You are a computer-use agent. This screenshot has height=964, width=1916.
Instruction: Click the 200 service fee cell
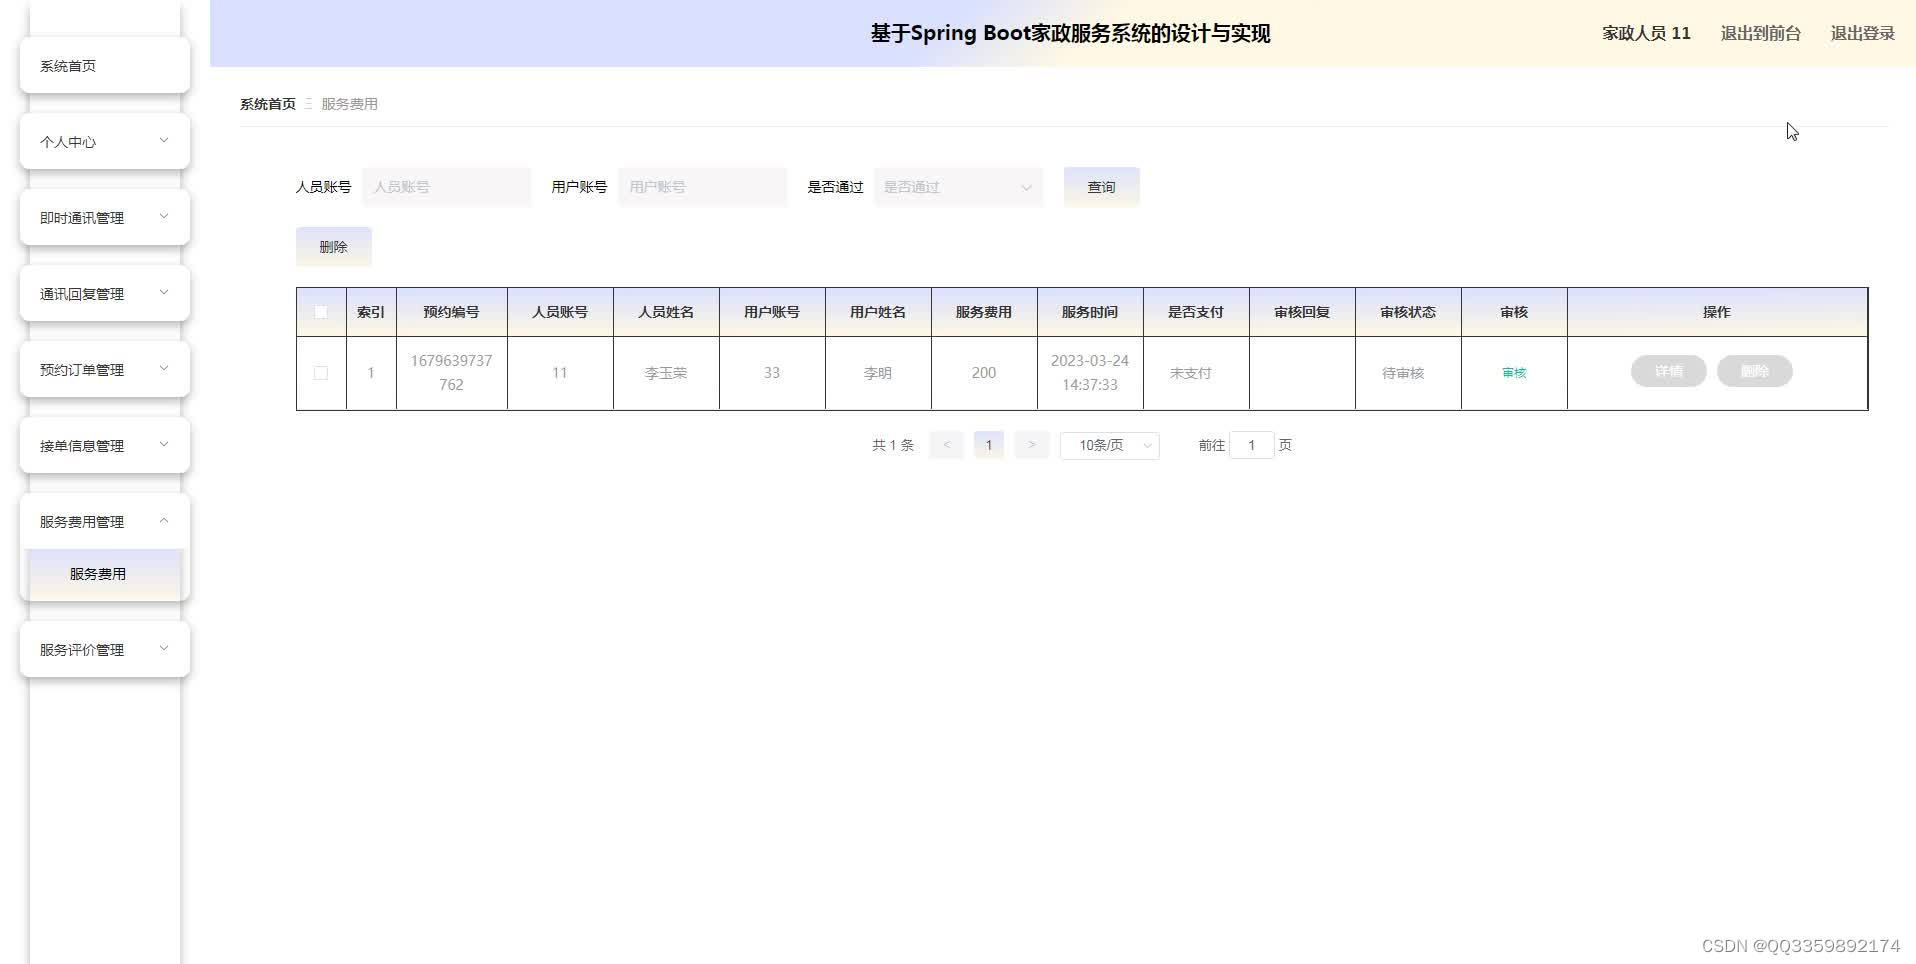(x=984, y=373)
